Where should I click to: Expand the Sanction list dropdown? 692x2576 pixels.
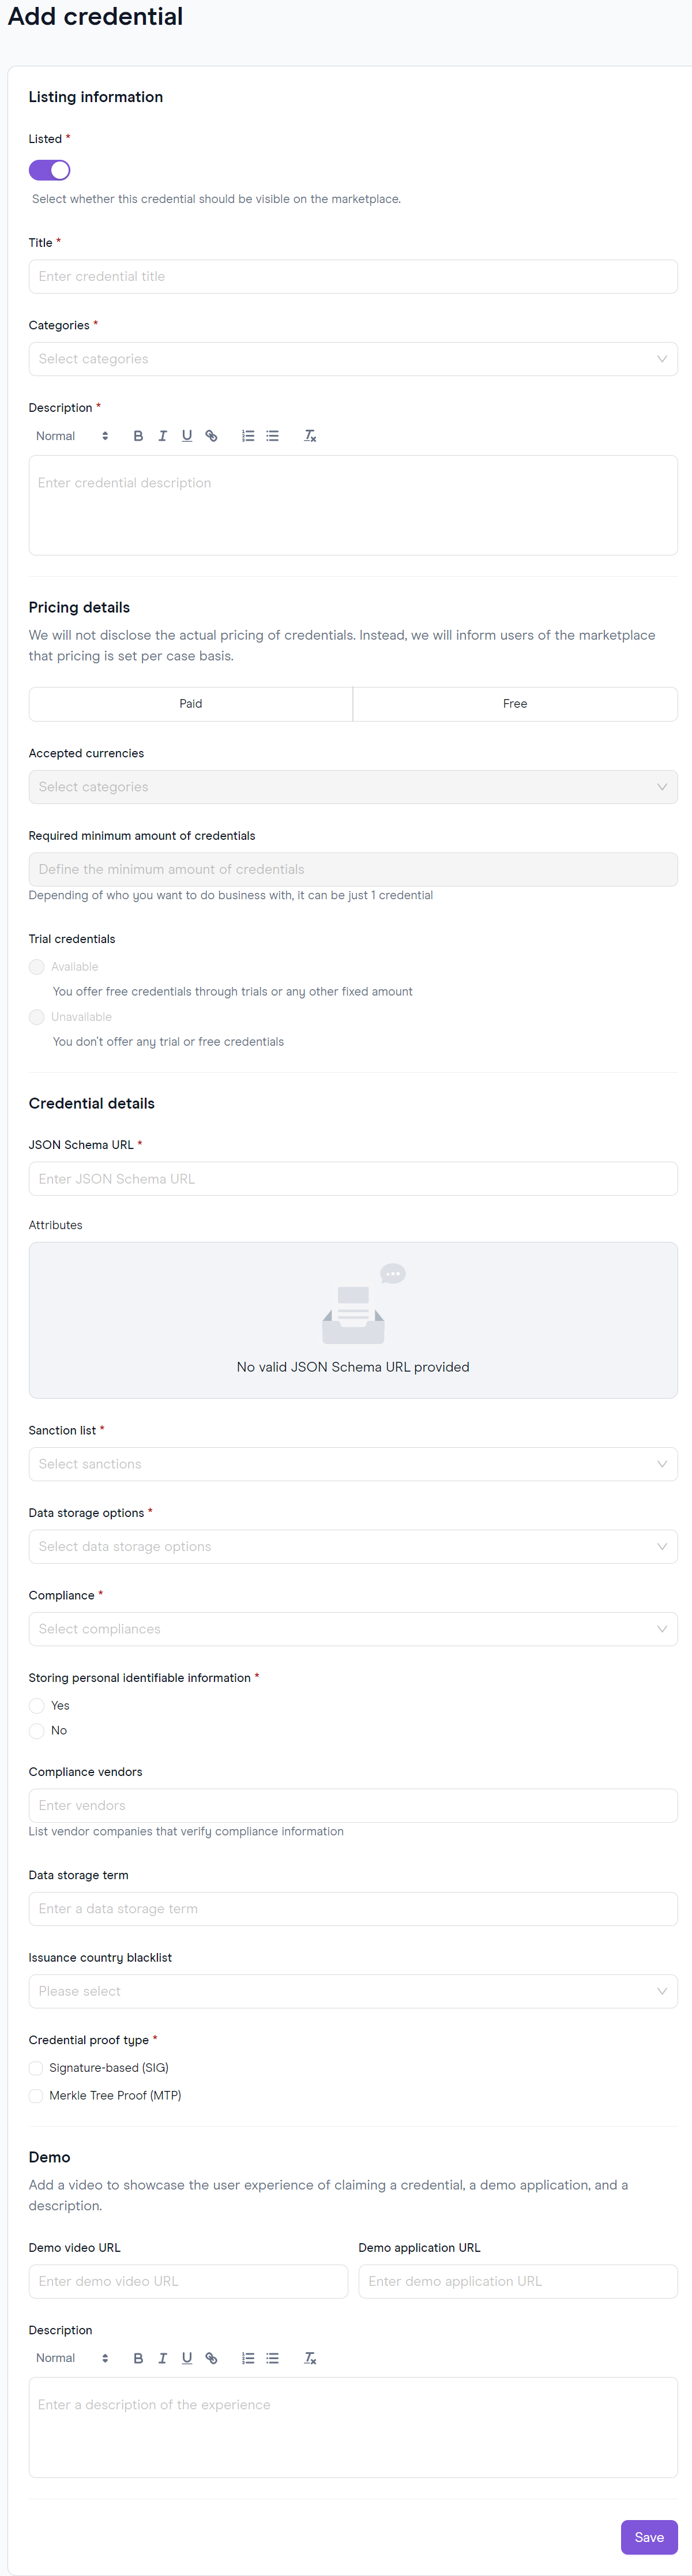353,1464
